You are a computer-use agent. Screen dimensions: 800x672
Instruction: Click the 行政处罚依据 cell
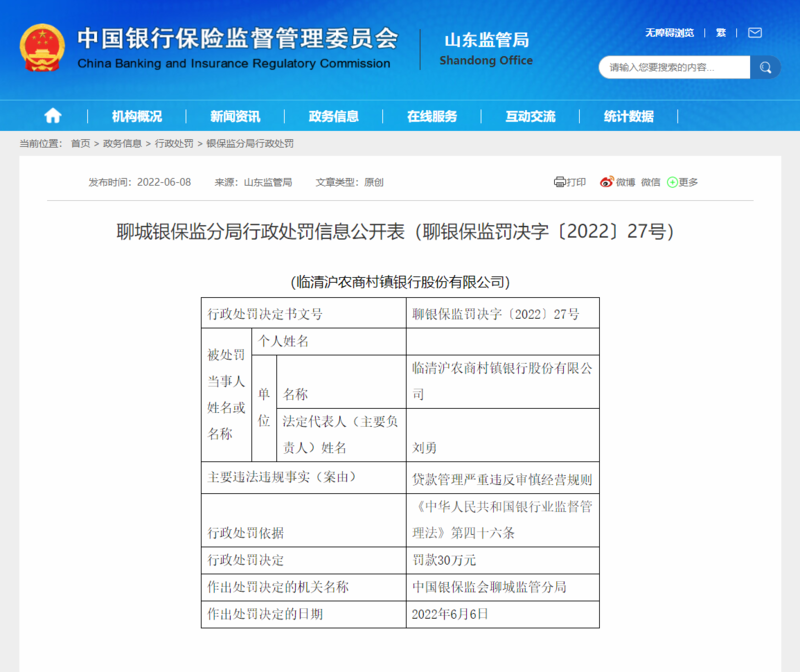(x=304, y=520)
